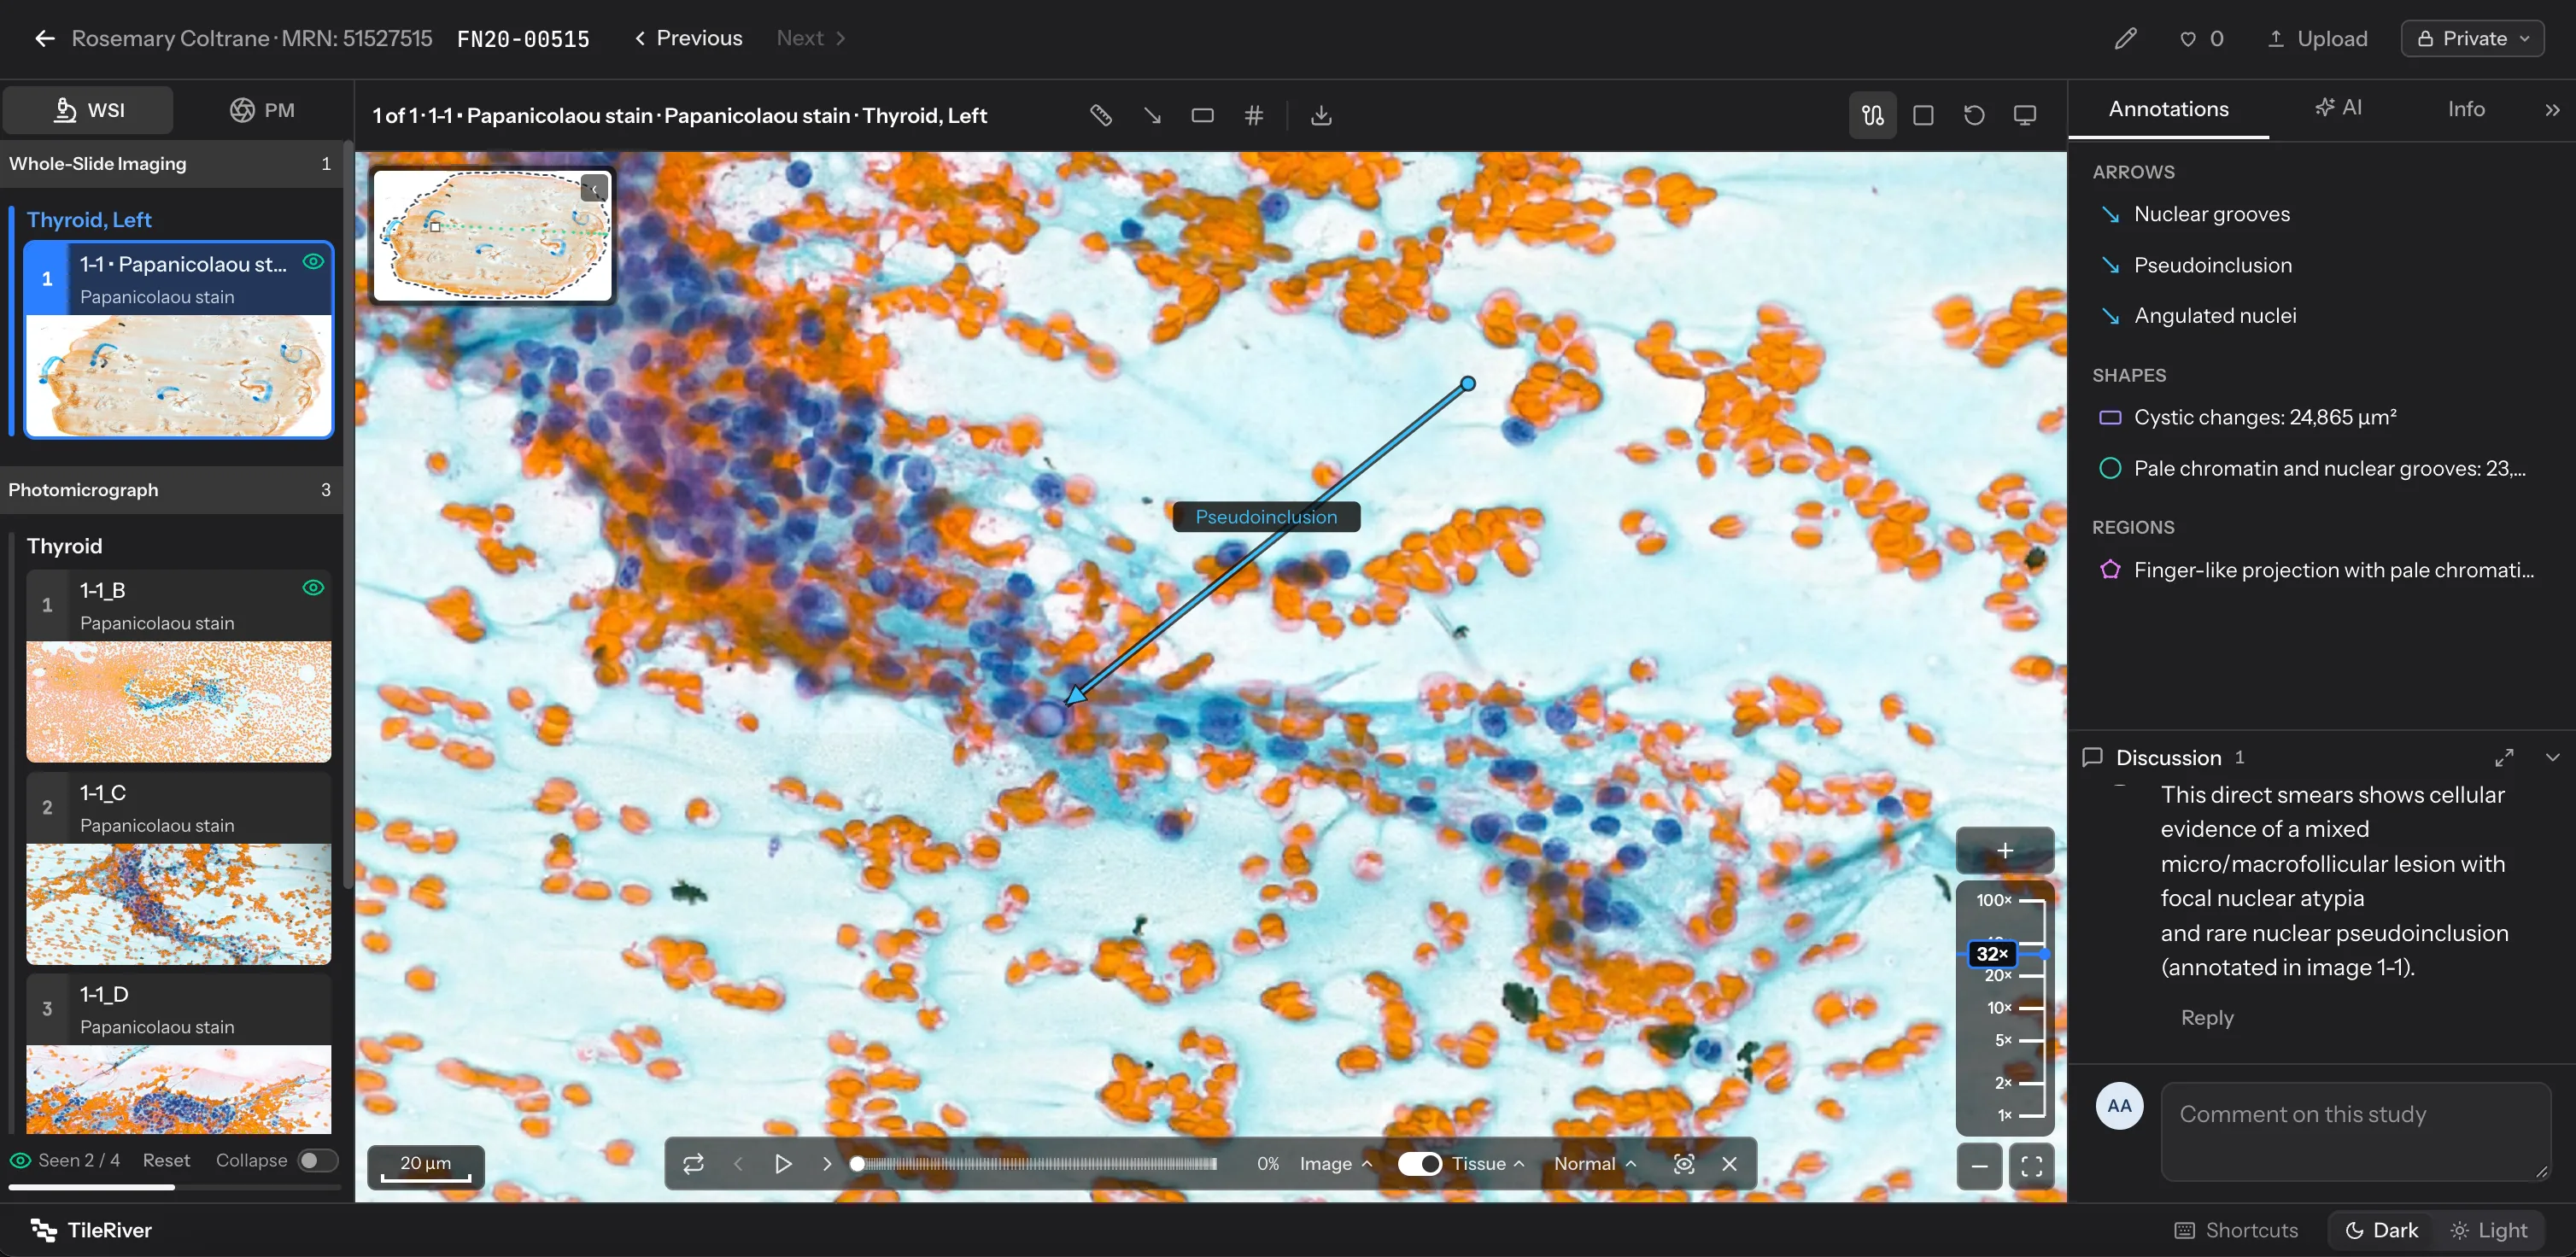Open the Normal speed dropdown

[1595, 1164]
